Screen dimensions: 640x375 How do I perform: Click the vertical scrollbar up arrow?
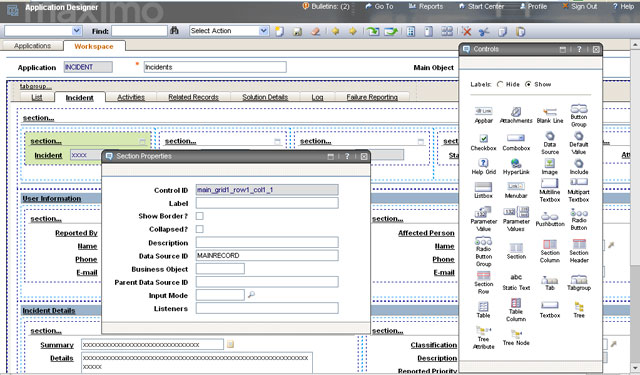pos(635,44)
